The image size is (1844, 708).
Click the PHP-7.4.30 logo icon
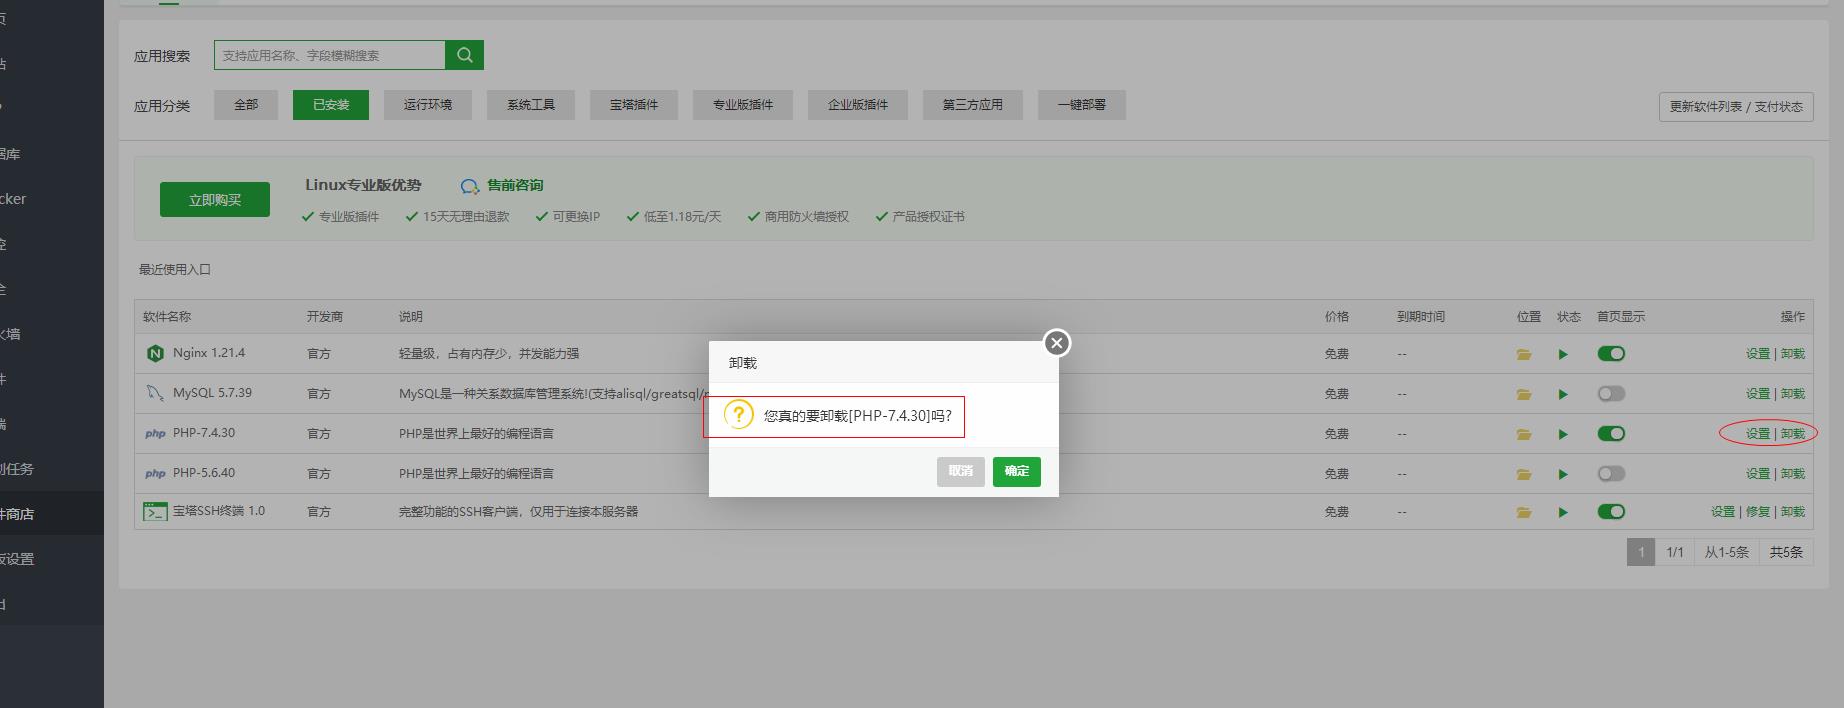pos(155,434)
